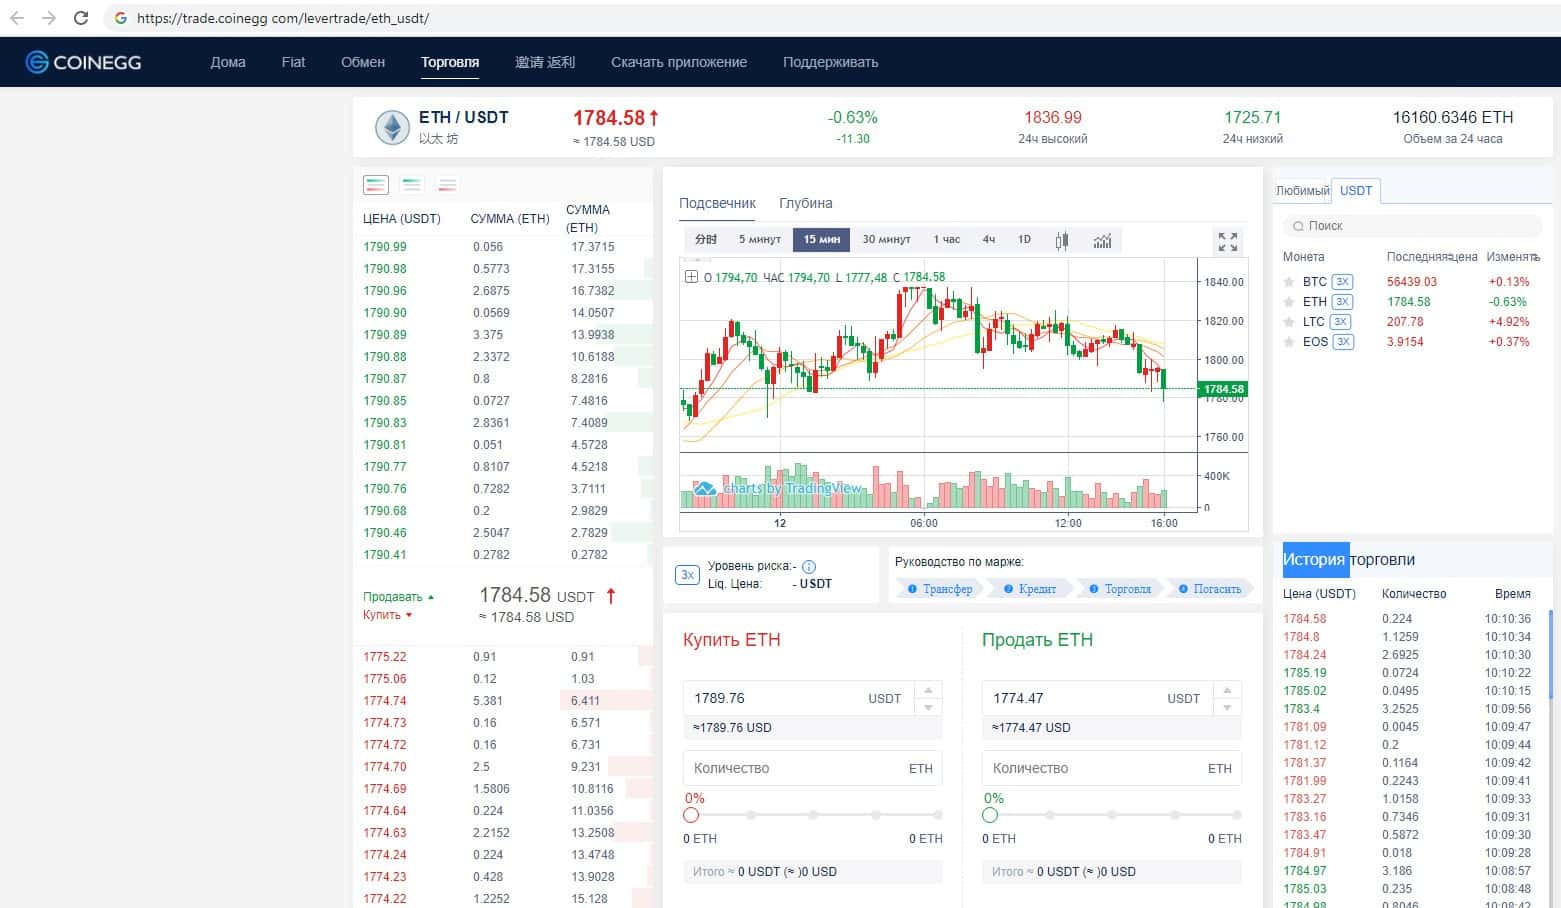Screen dimensions: 1561x908
Task: Favorite the BTC star in coin list
Action: 1289,282
